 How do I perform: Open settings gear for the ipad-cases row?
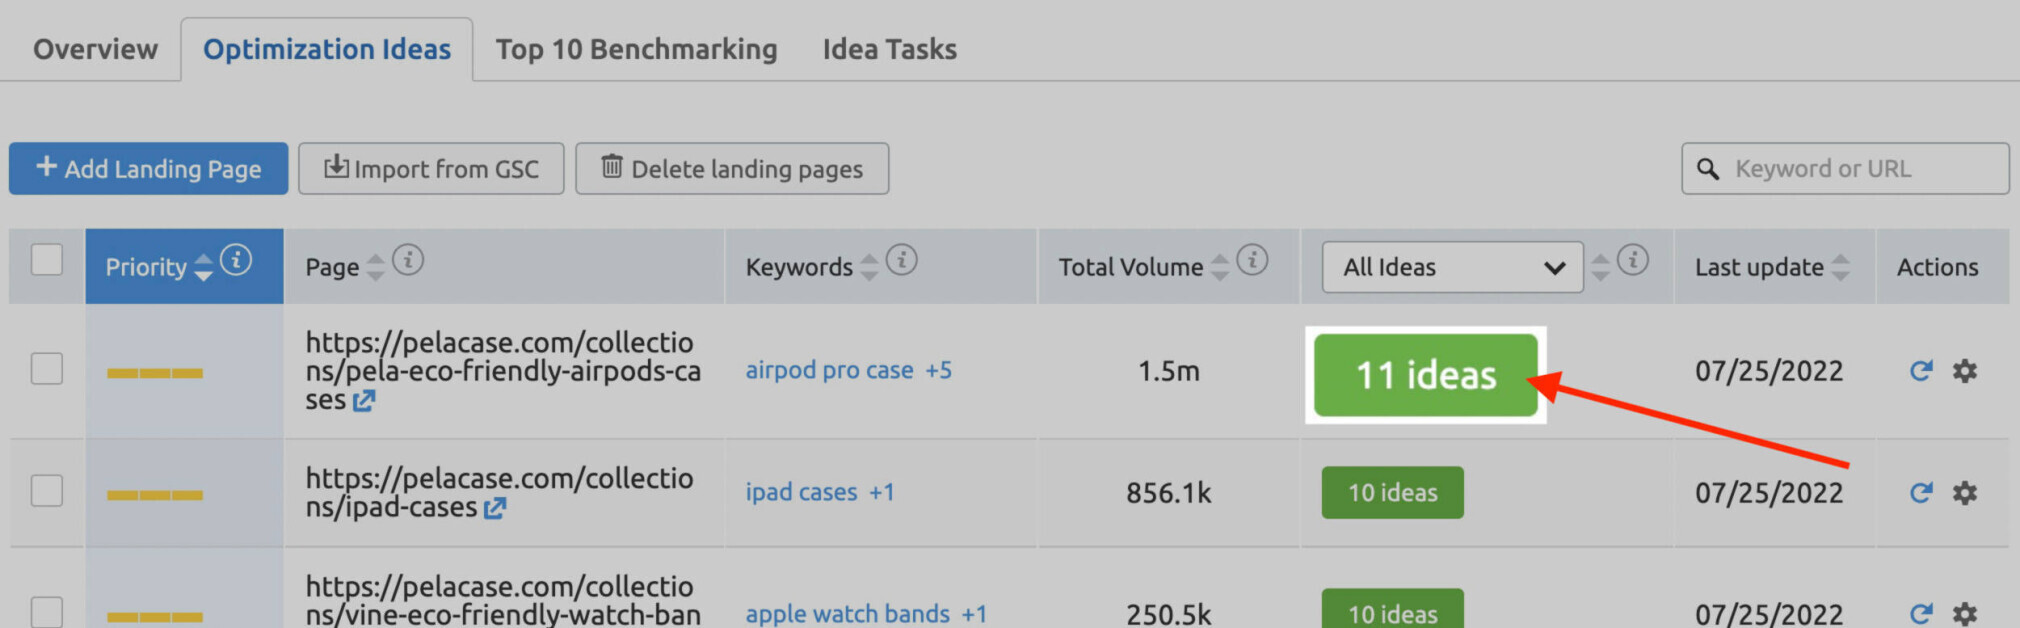pyautogui.click(x=1965, y=493)
